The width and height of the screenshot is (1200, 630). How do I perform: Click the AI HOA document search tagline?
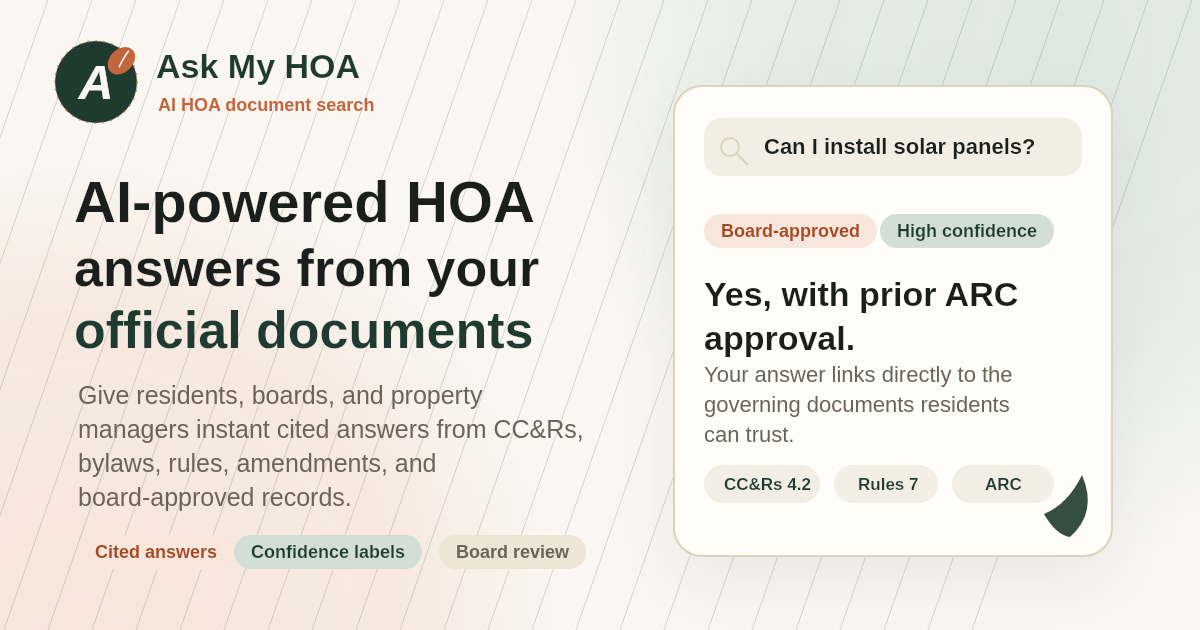(266, 105)
